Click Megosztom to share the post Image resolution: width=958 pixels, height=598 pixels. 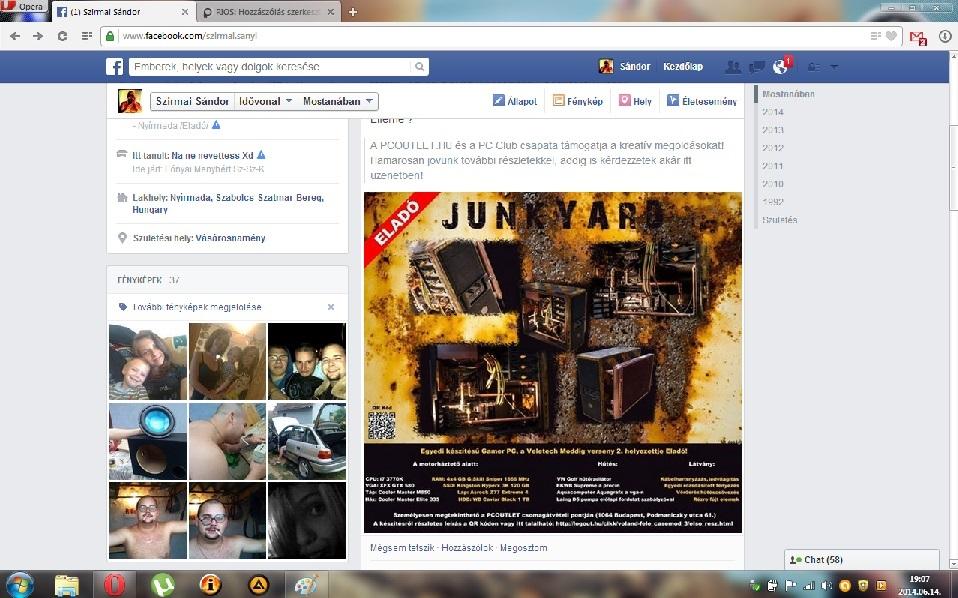tap(523, 548)
